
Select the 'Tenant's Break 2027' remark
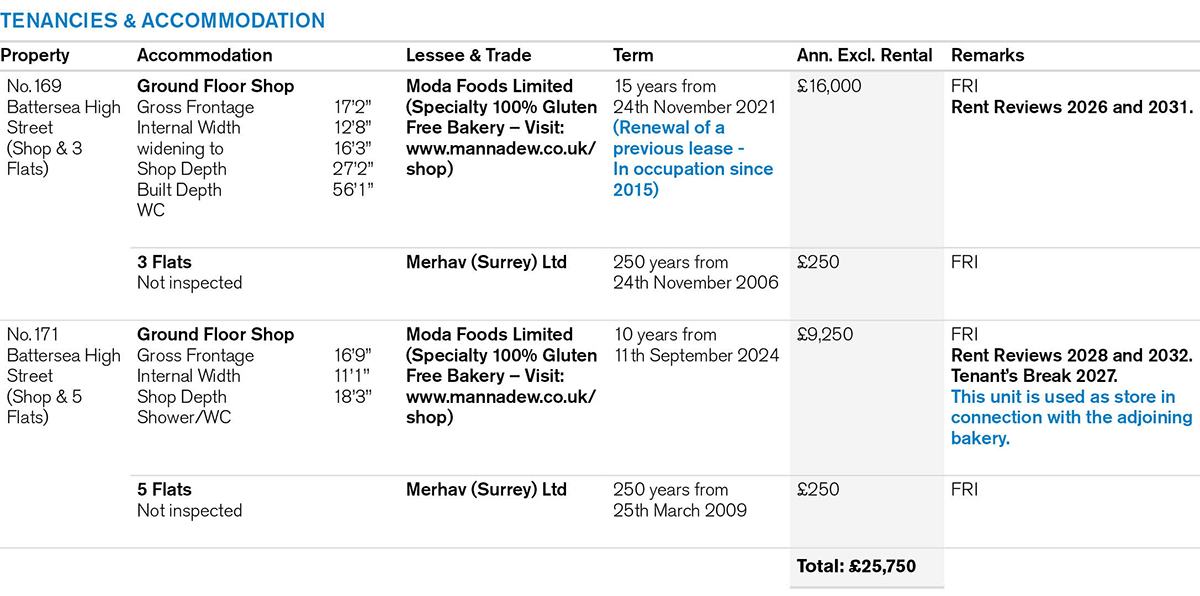click(1034, 376)
